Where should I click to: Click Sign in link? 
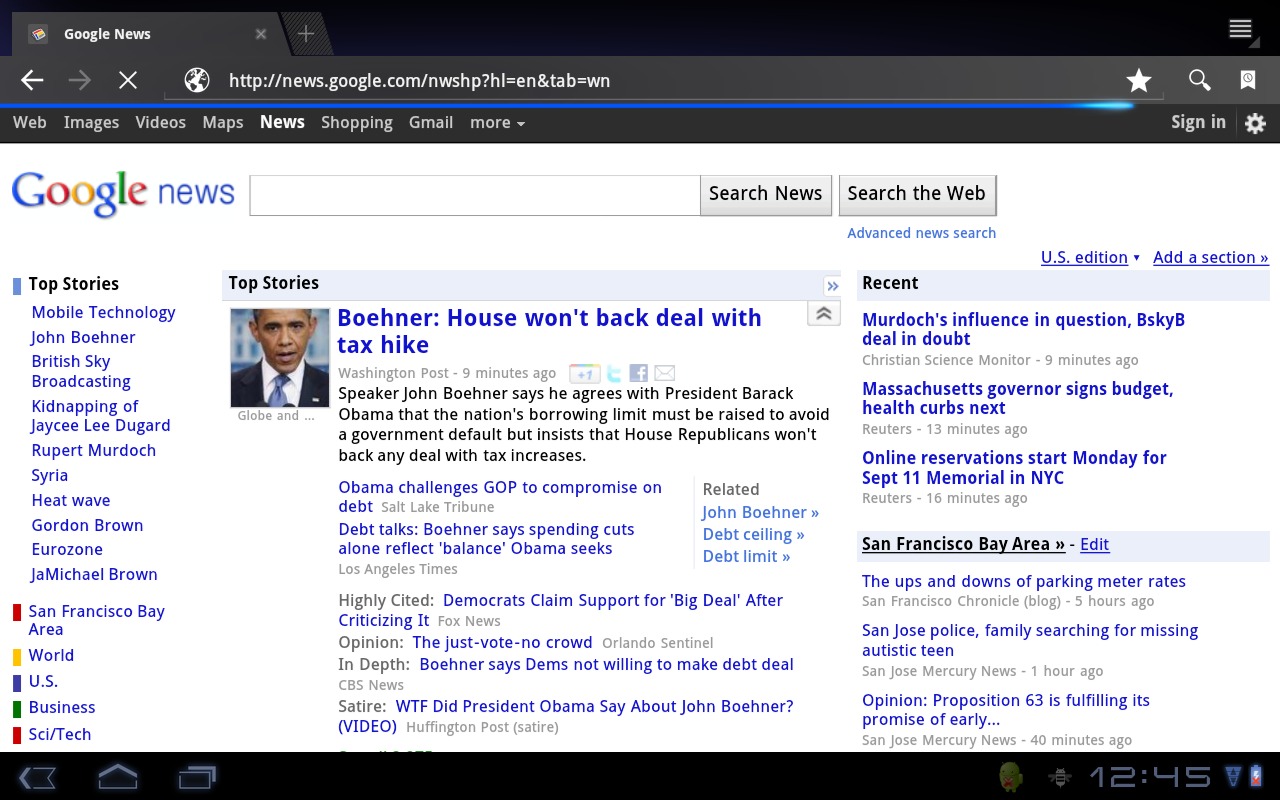tap(1198, 122)
